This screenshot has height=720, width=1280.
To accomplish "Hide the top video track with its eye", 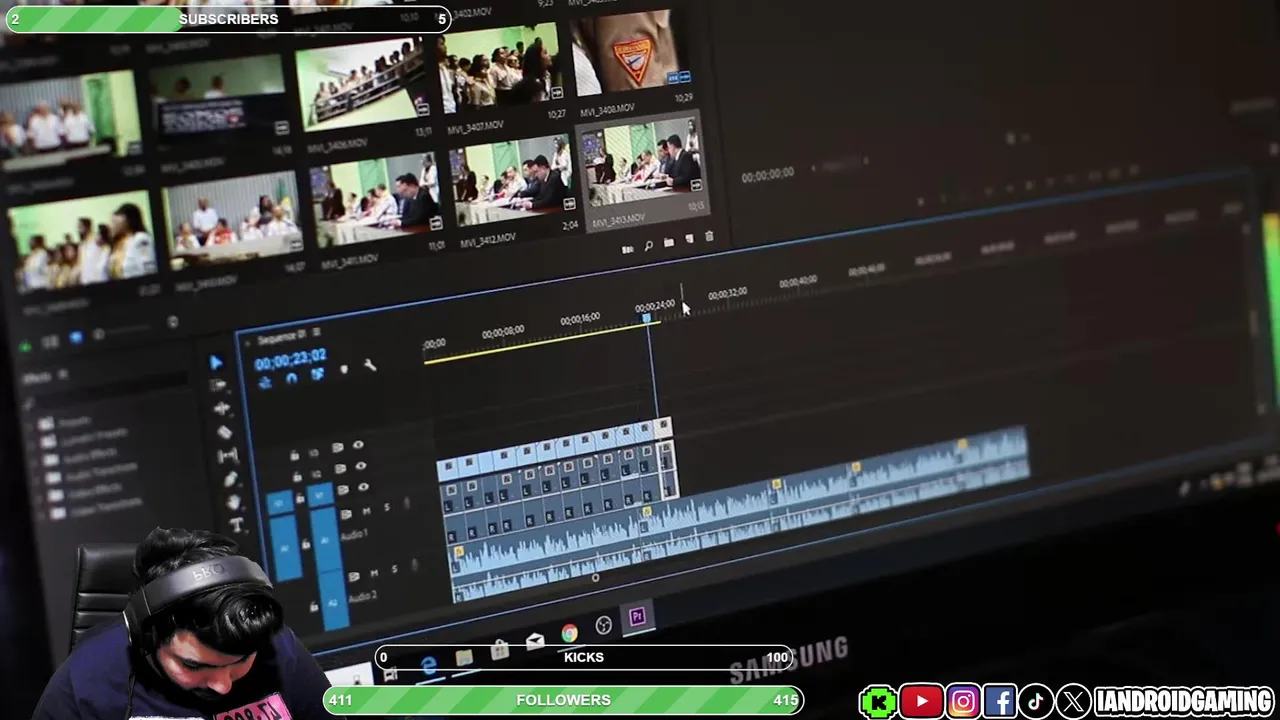I will 358,445.
